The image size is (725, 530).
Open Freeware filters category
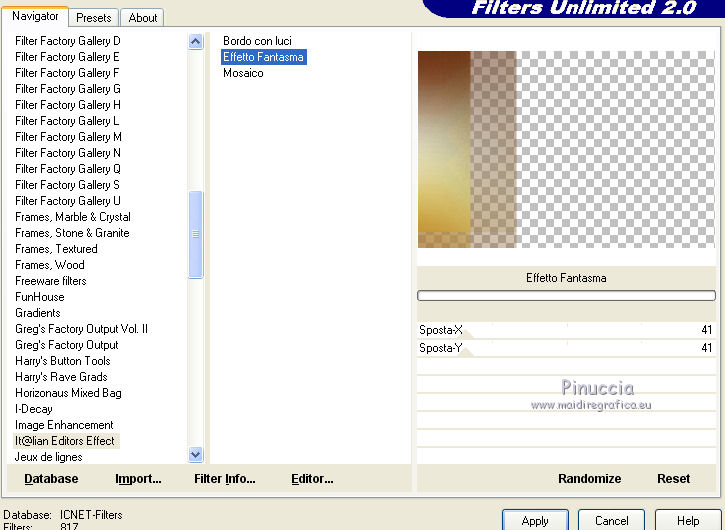click(x=50, y=281)
